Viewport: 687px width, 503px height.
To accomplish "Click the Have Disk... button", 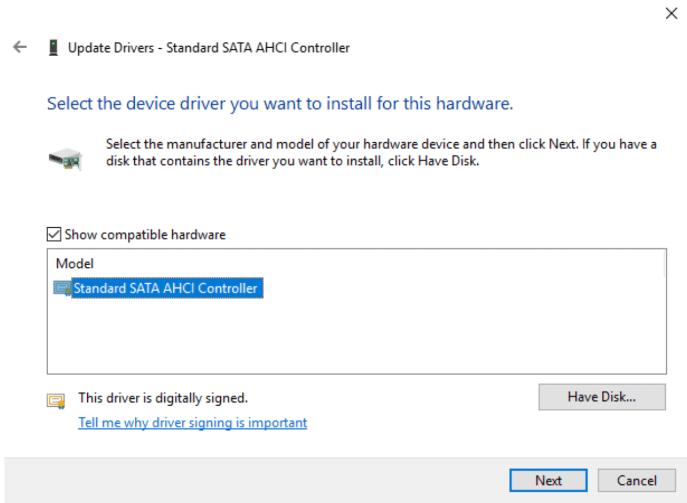I will (x=602, y=397).
